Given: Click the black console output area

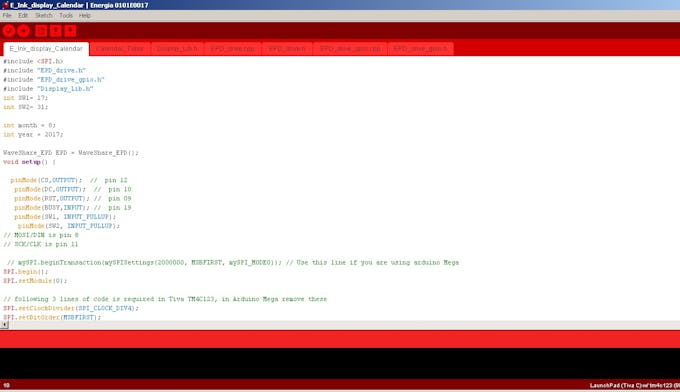Looking at the screenshot, I should [340, 363].
